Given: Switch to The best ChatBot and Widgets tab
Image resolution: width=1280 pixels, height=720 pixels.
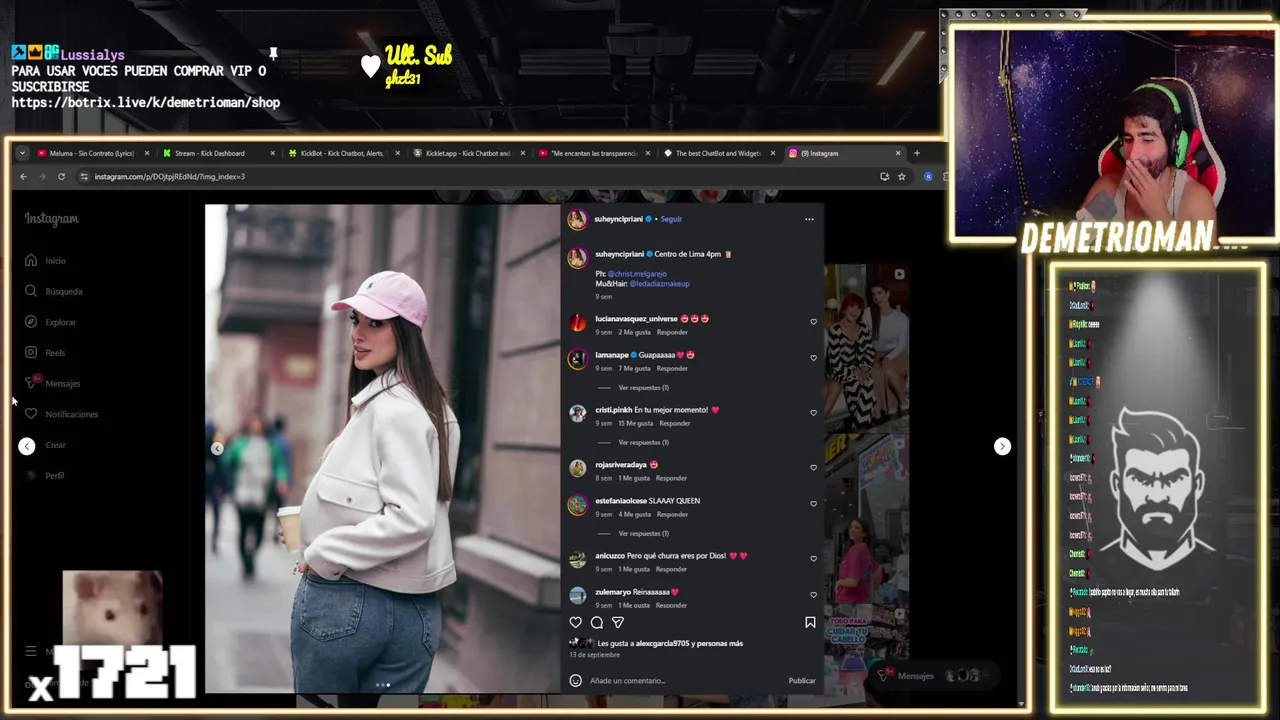Looking at the screenshot, I should pos(718,153).
